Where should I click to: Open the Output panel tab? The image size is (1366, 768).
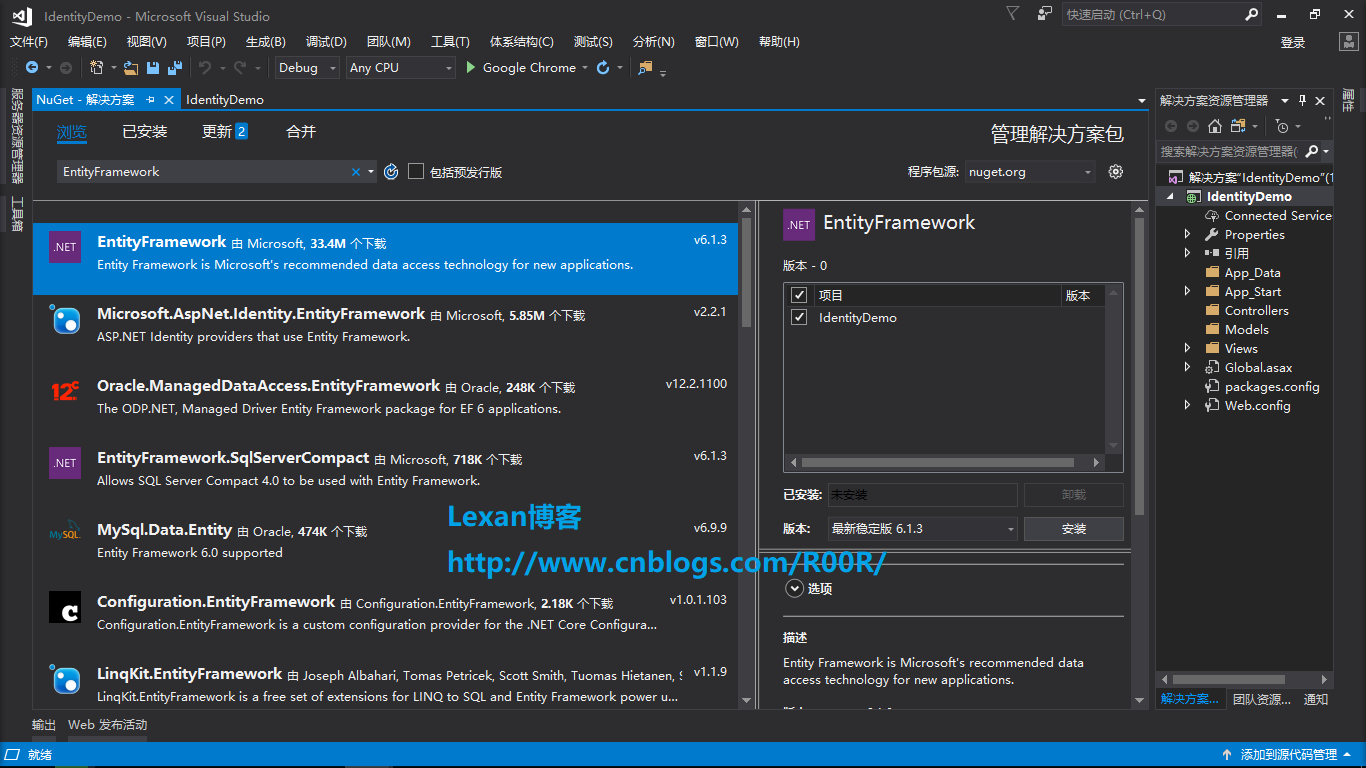click(x=44, y=725)
